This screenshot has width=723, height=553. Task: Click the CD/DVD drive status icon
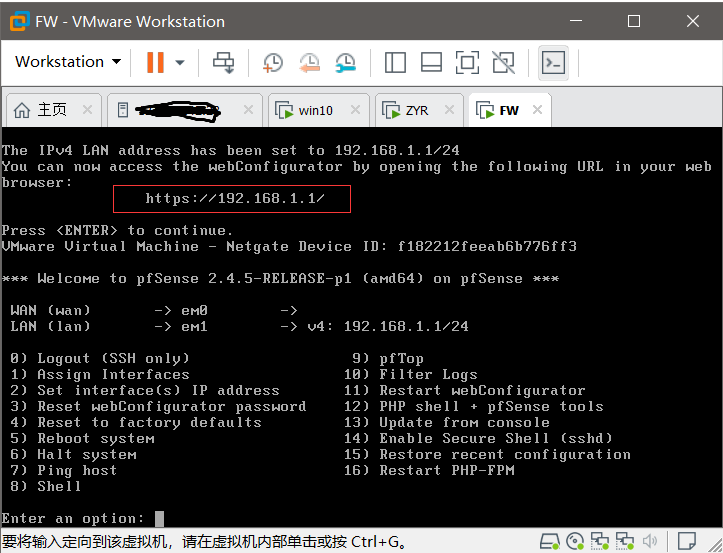[575, 541]
